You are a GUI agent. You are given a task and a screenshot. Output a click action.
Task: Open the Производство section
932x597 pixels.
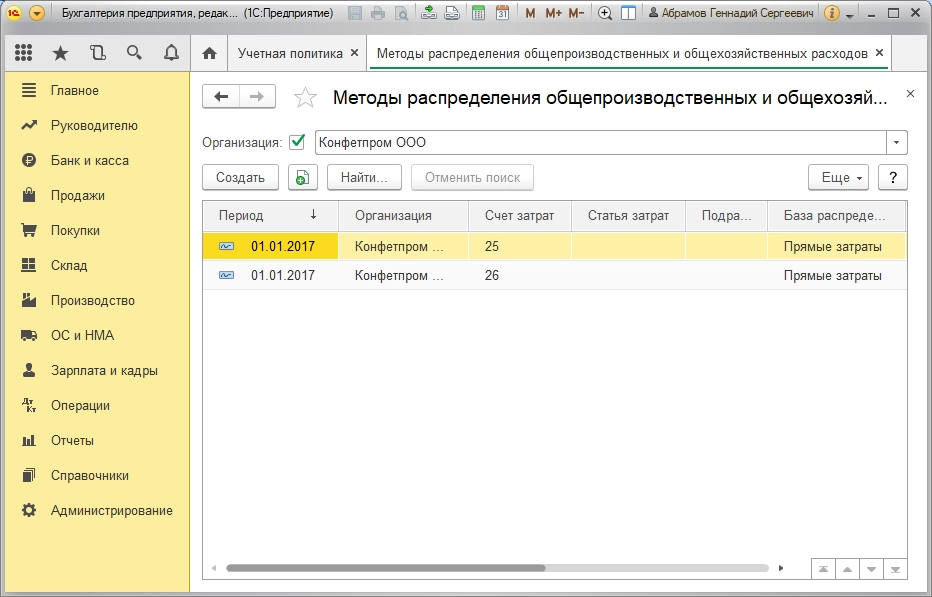(x=97, y=301)
